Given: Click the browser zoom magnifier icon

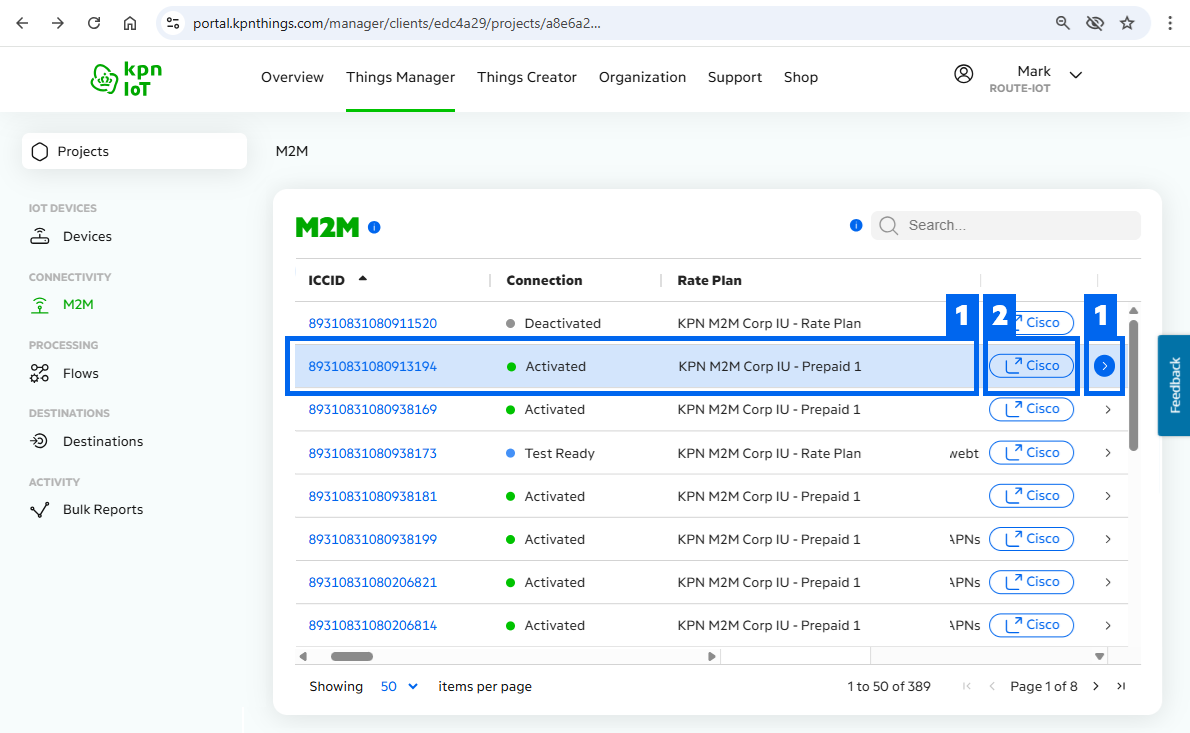Looking at the screenshot, I should click(1063, 23).
